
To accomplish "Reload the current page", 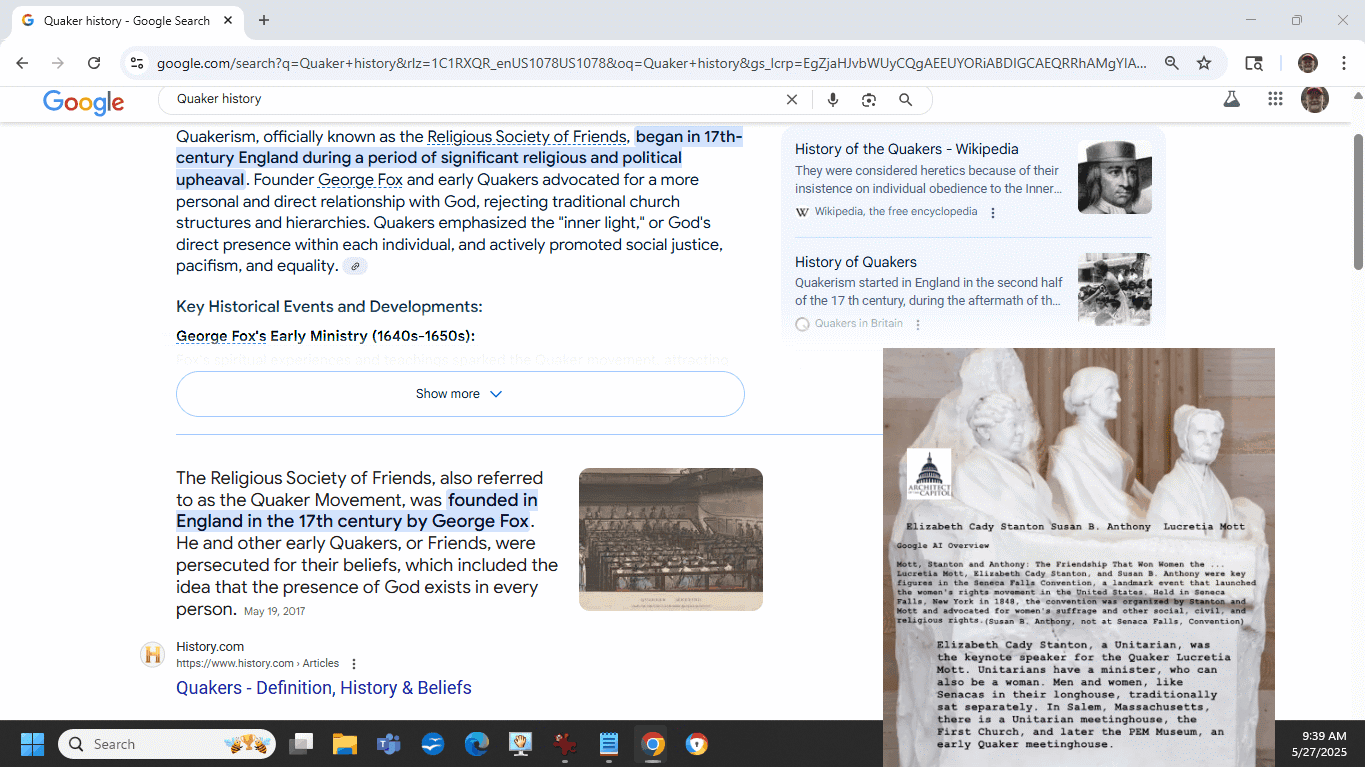I will point(94,63).
